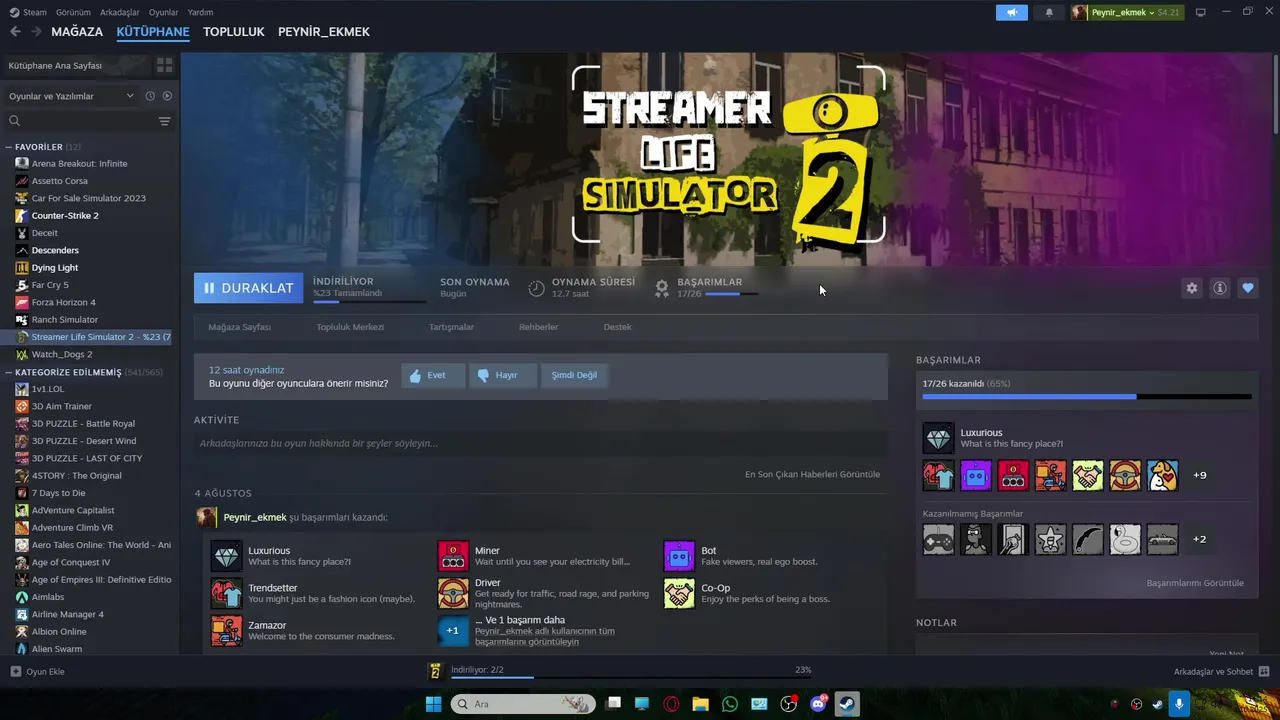Select Counter-Strike 2 in the library list
The image size is (1280, 720).
click(x=65, y=215)
